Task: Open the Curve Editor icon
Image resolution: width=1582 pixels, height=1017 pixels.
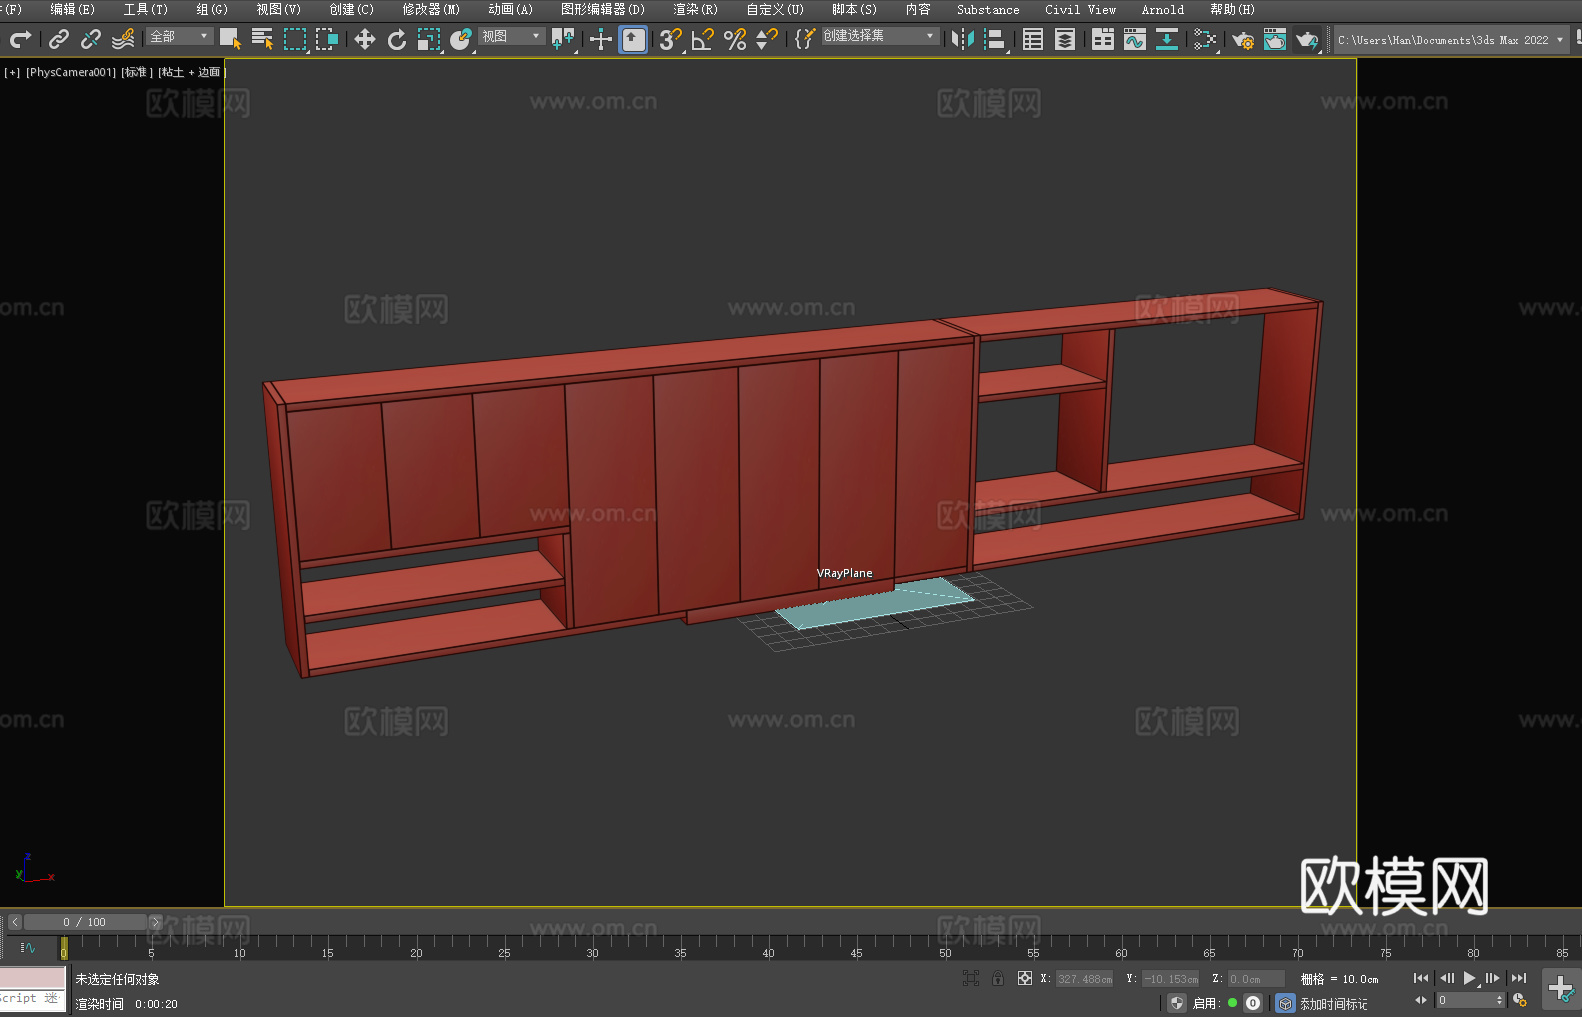Action: coord(1135,39)
